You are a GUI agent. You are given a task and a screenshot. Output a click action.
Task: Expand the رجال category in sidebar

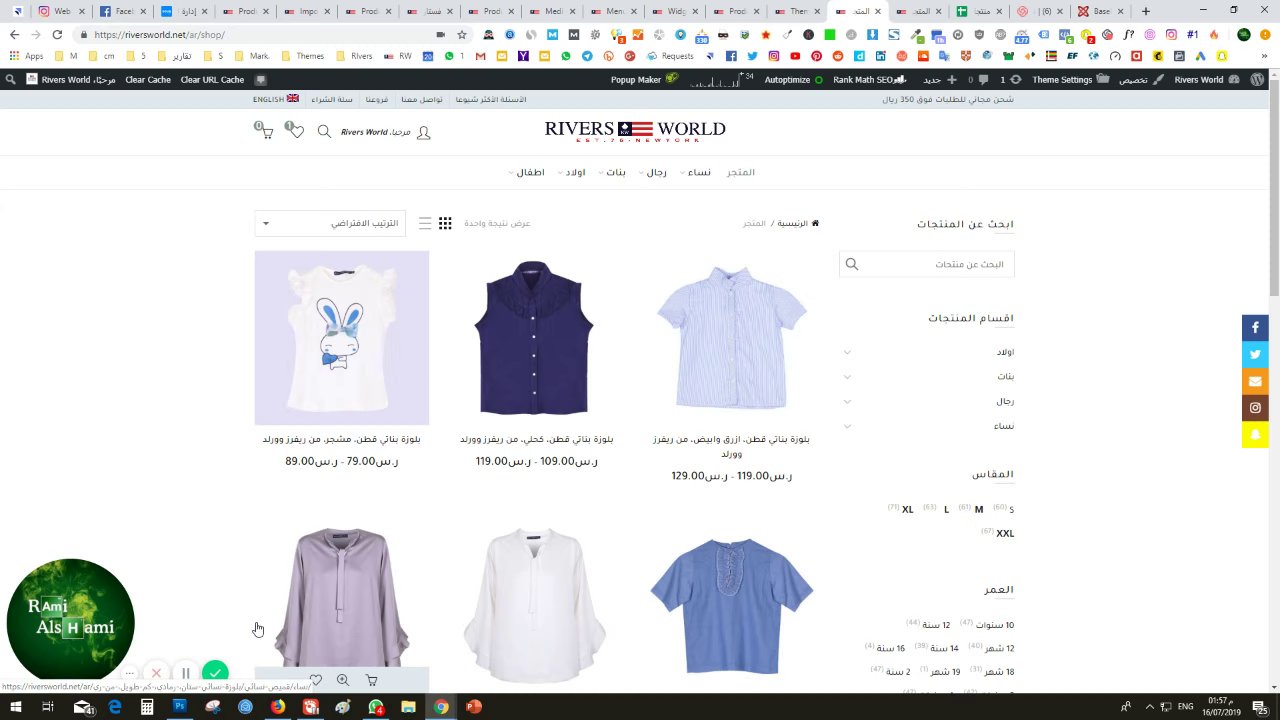point(847,402)
